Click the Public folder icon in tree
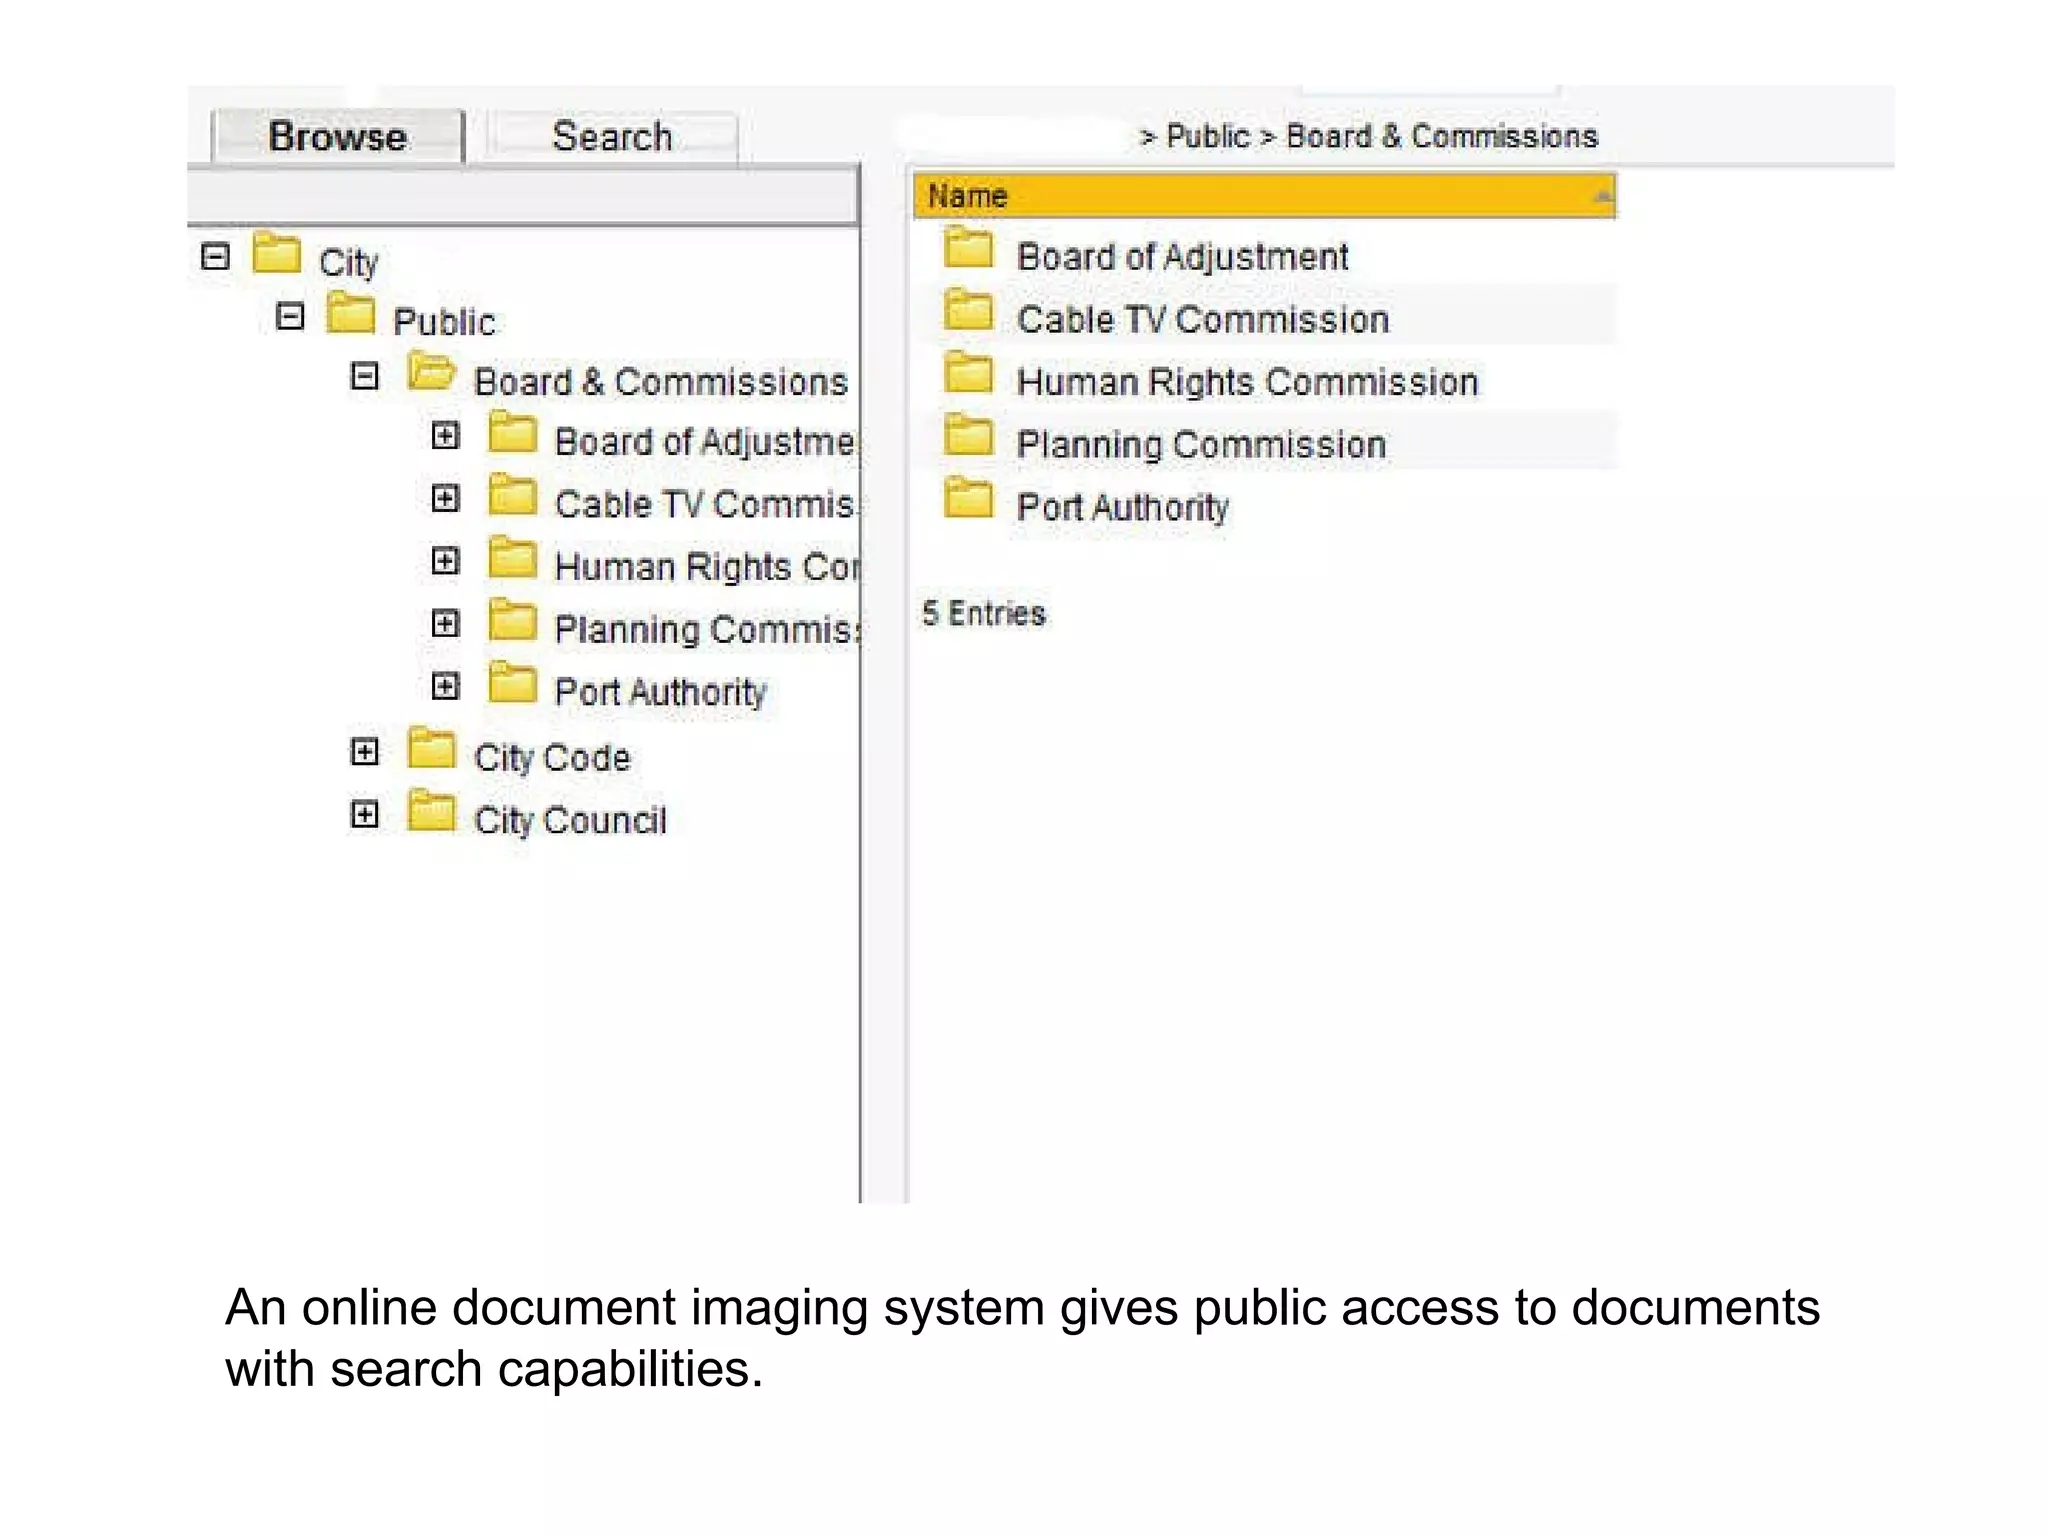 click(351, 312)
